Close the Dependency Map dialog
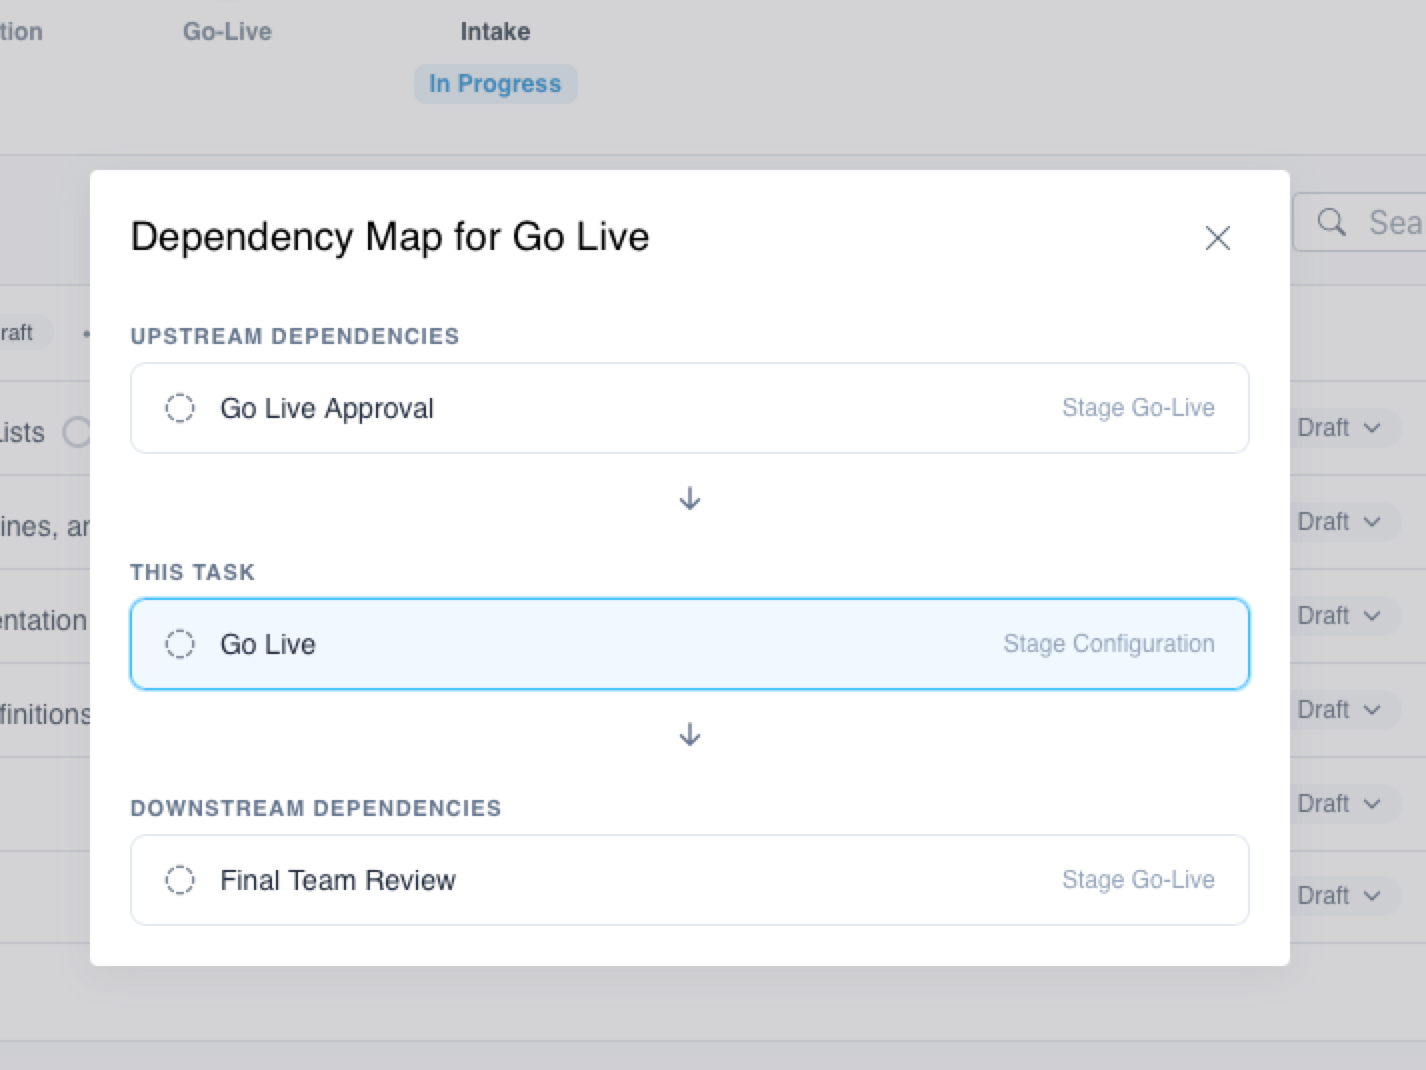The height and width of the screenshot is (1070, 1426). click(x=1217, y=238)
